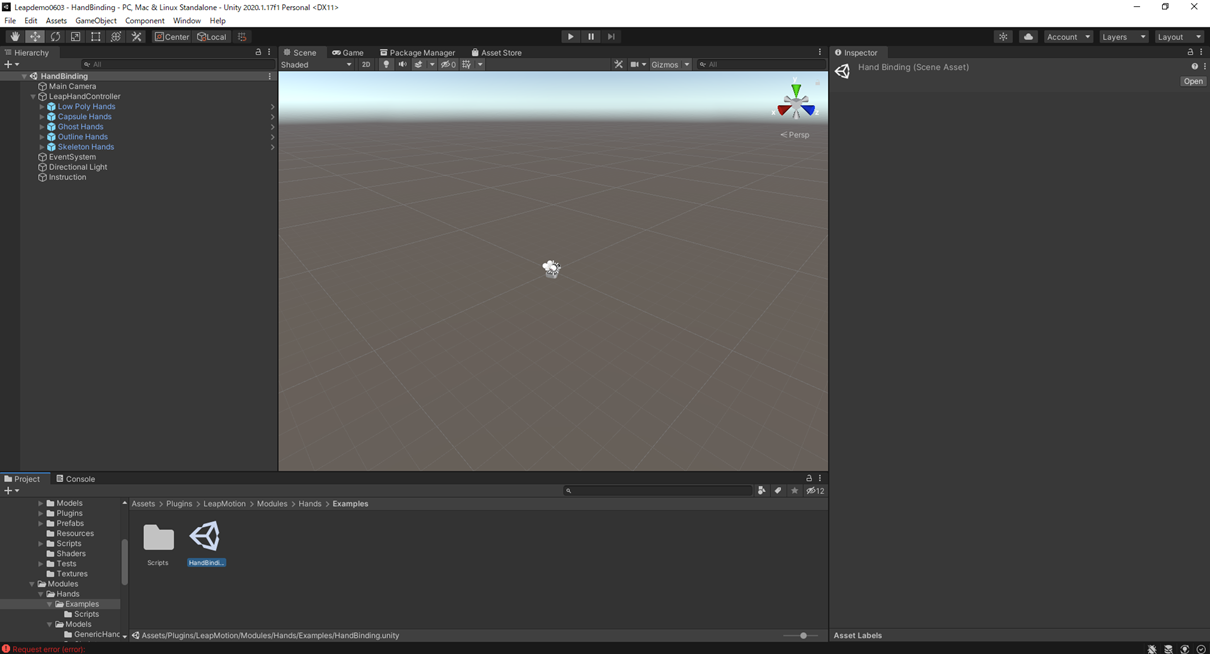Image resolution: width=1210 pixels, height=654 pixels.
Task: Toggle hidden objects visibility icon in Scene
Action: (448, 65)
